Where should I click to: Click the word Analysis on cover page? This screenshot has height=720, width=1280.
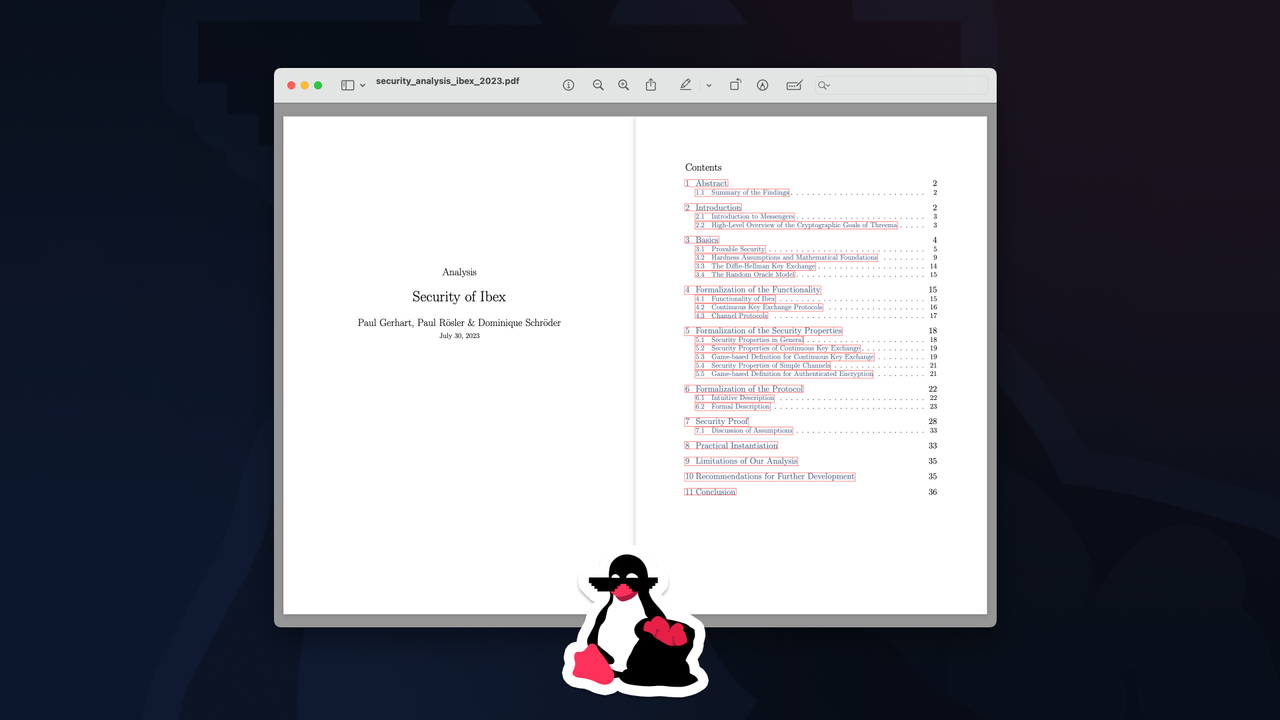click(459, 272)
